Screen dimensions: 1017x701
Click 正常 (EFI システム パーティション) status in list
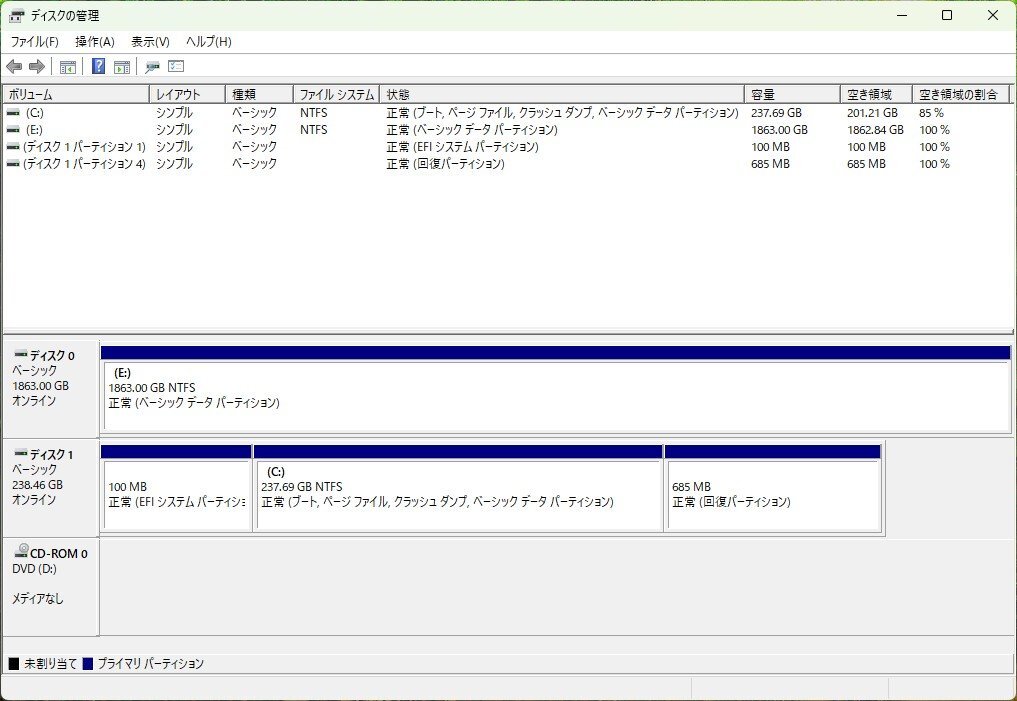pos(462,147)
